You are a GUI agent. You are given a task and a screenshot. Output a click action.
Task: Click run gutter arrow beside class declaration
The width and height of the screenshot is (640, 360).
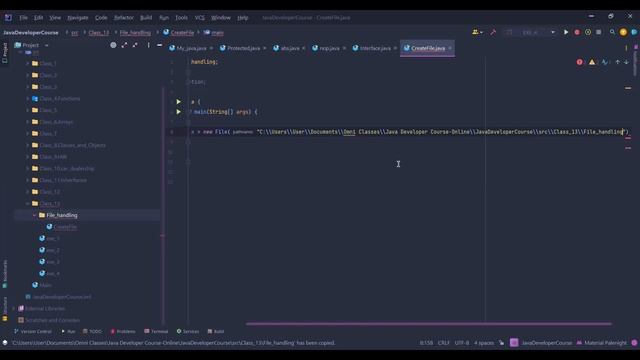click(x=178, y=102)
